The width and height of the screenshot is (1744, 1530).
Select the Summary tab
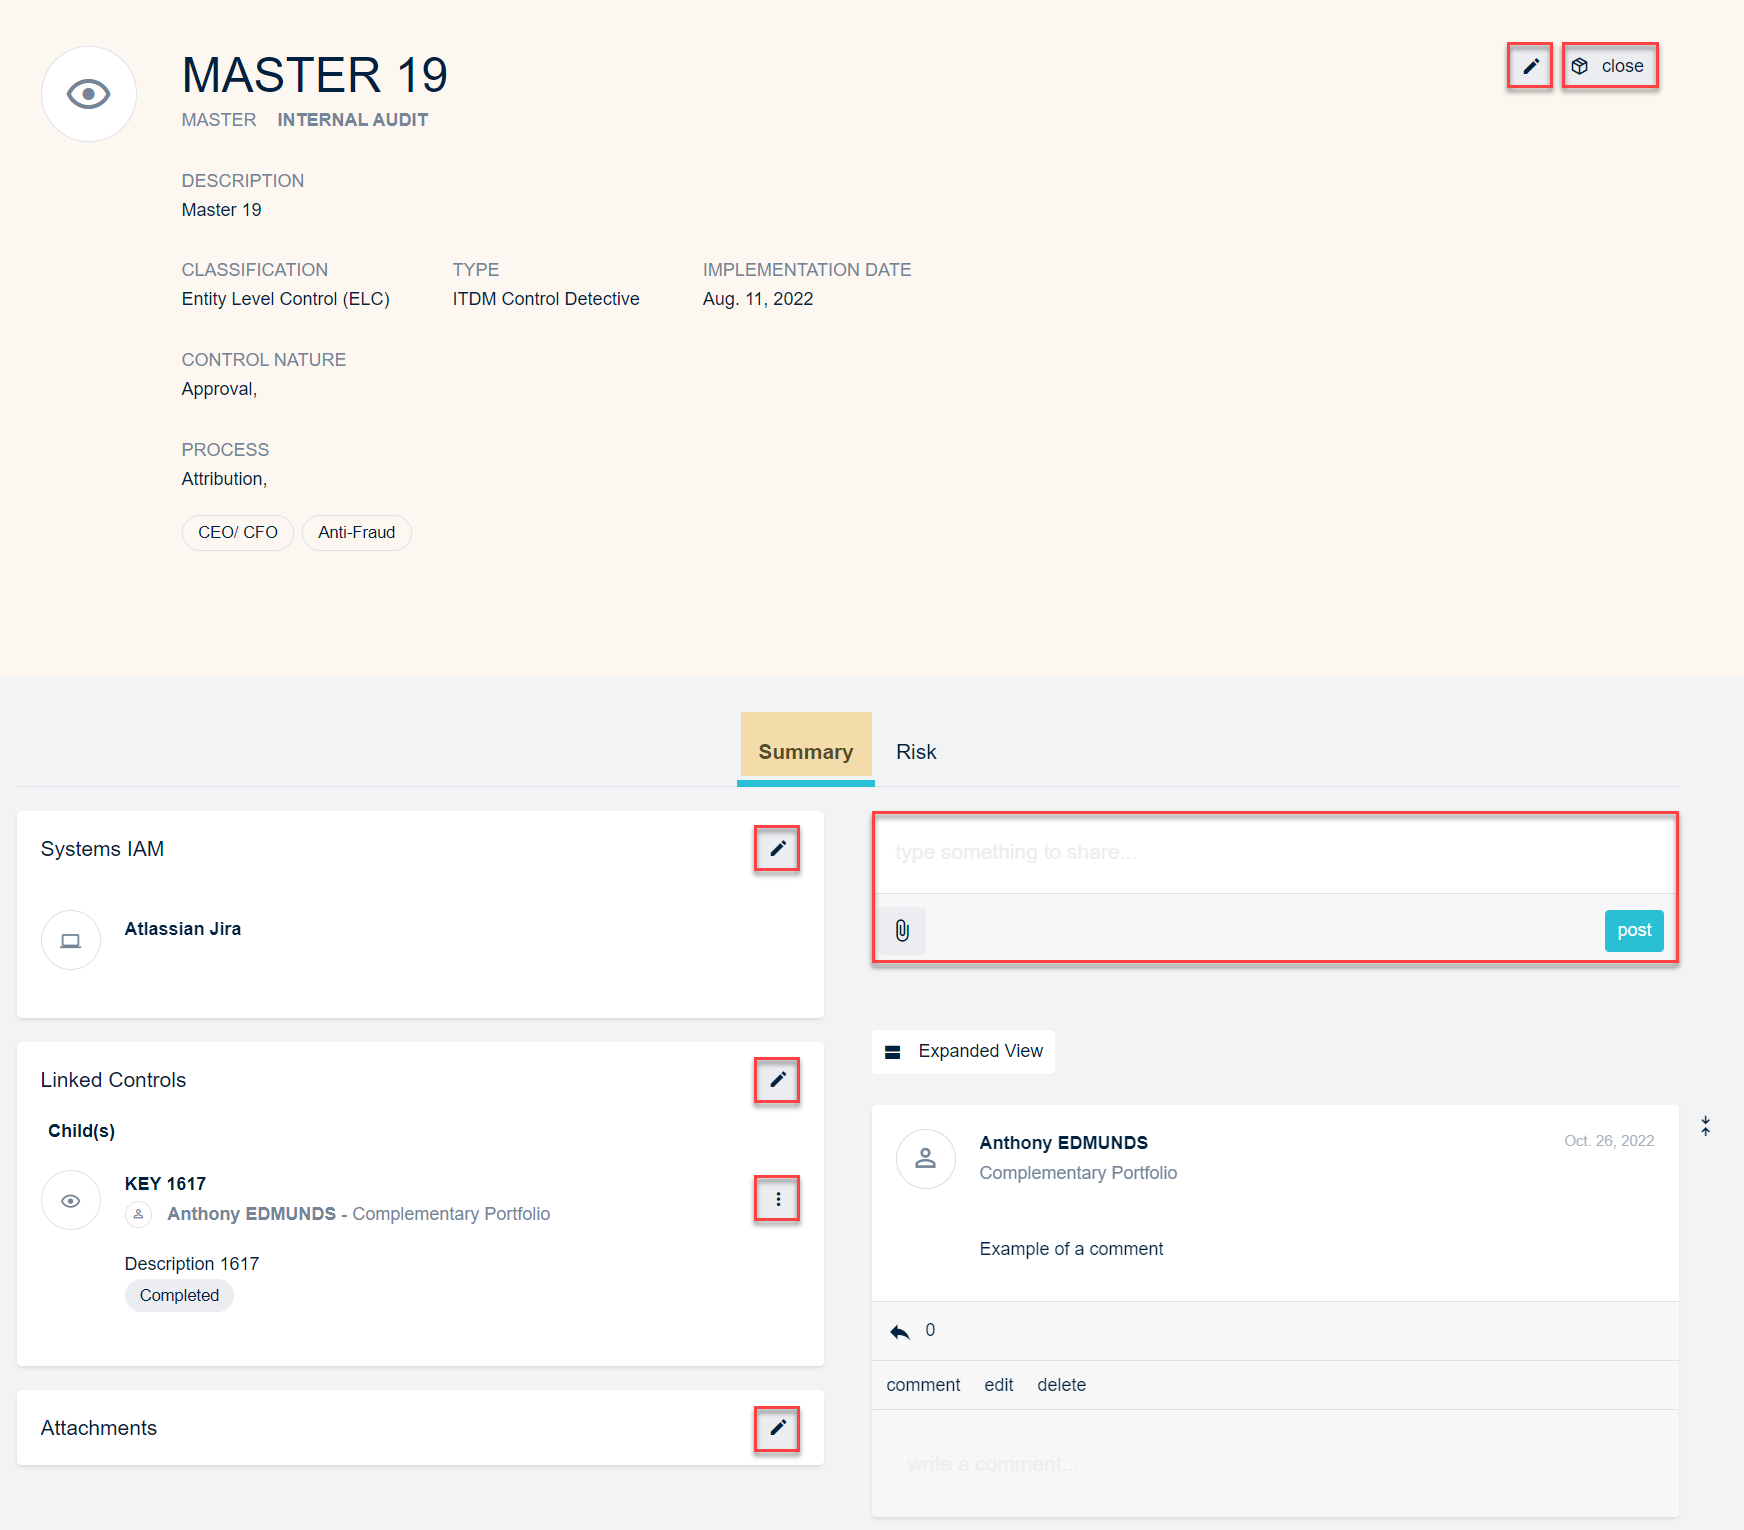pos(806,752)
